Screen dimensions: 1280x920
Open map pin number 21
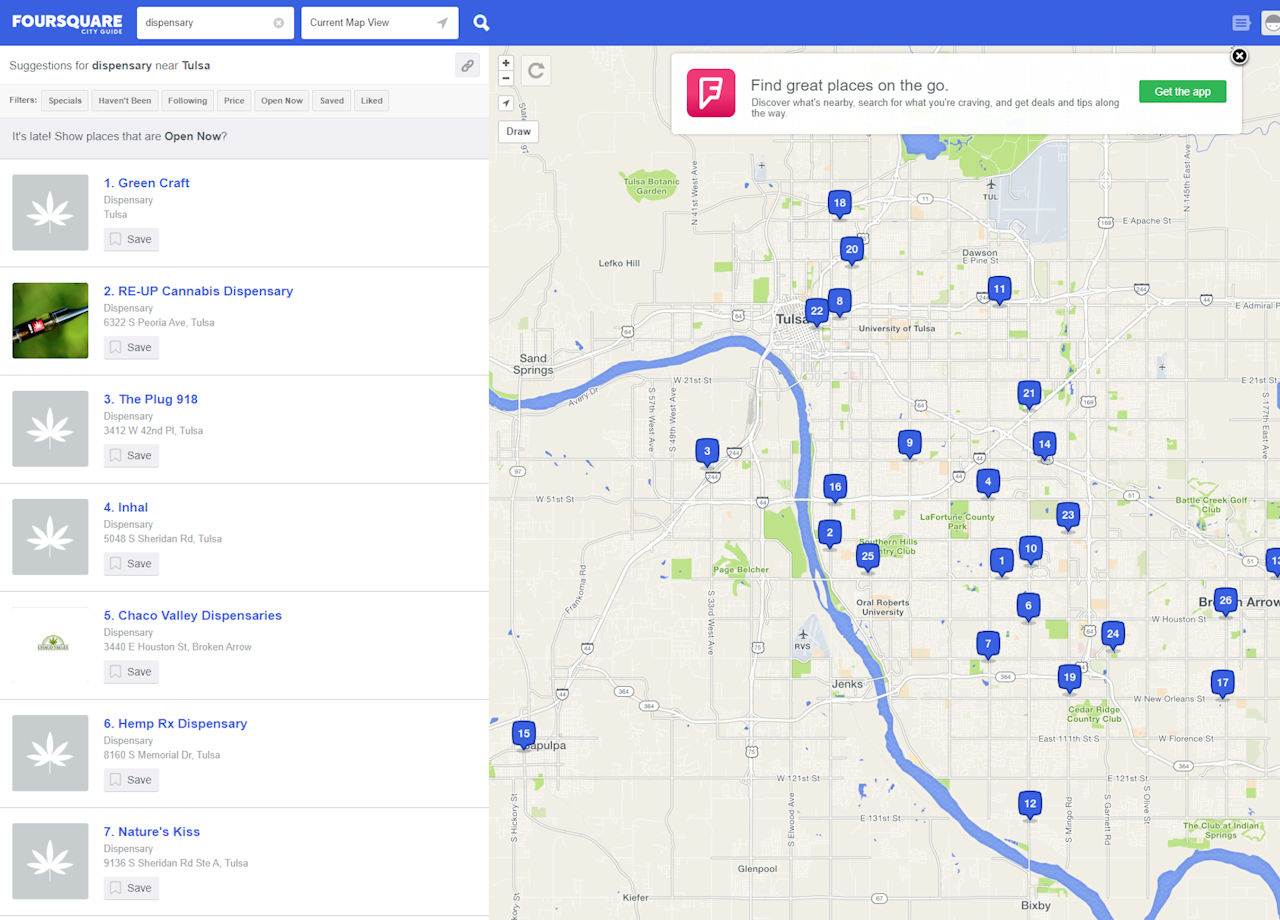[x=1029, y=394]
